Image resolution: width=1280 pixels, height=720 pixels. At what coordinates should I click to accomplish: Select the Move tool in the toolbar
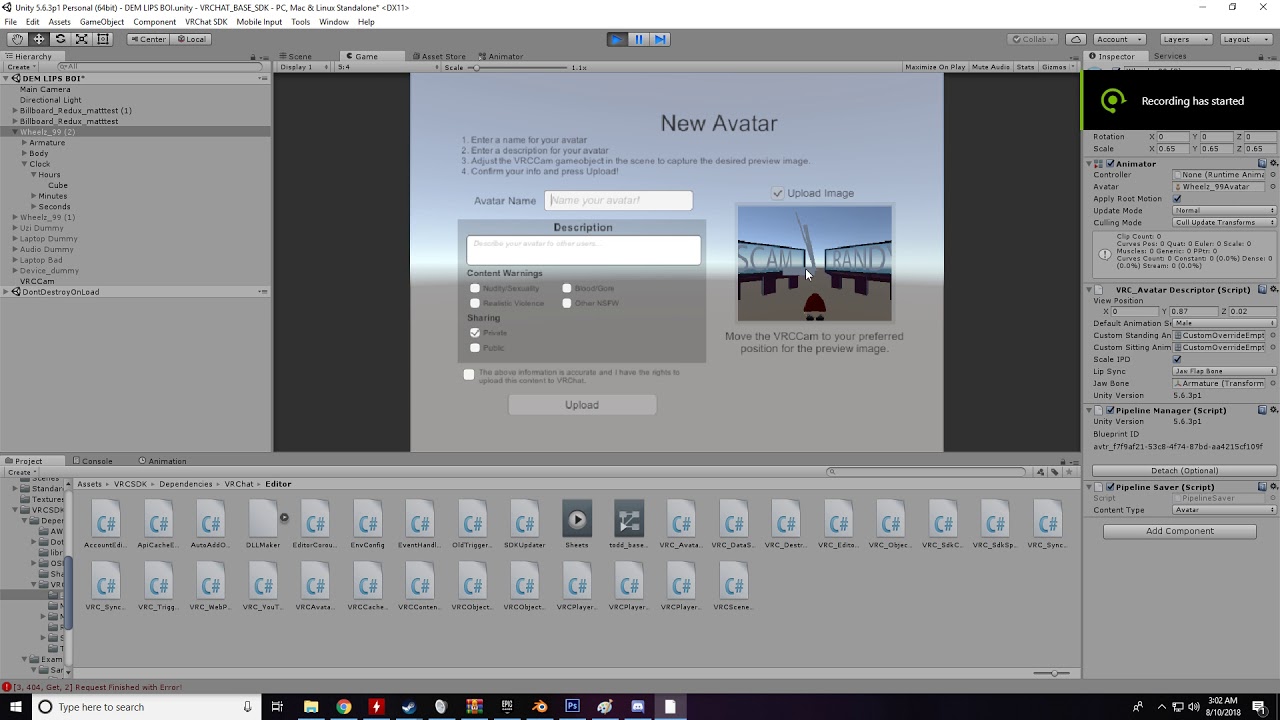(x=38, y=39)
